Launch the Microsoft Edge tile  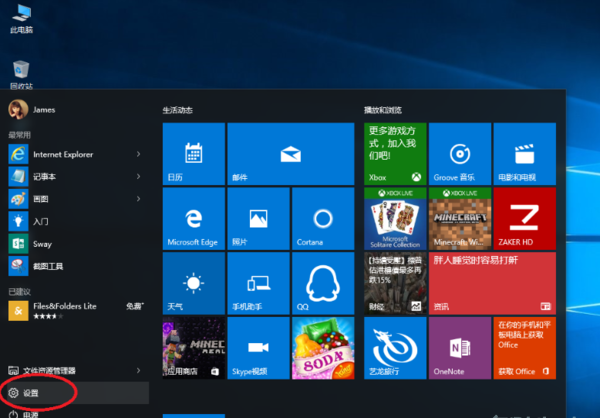194,219
